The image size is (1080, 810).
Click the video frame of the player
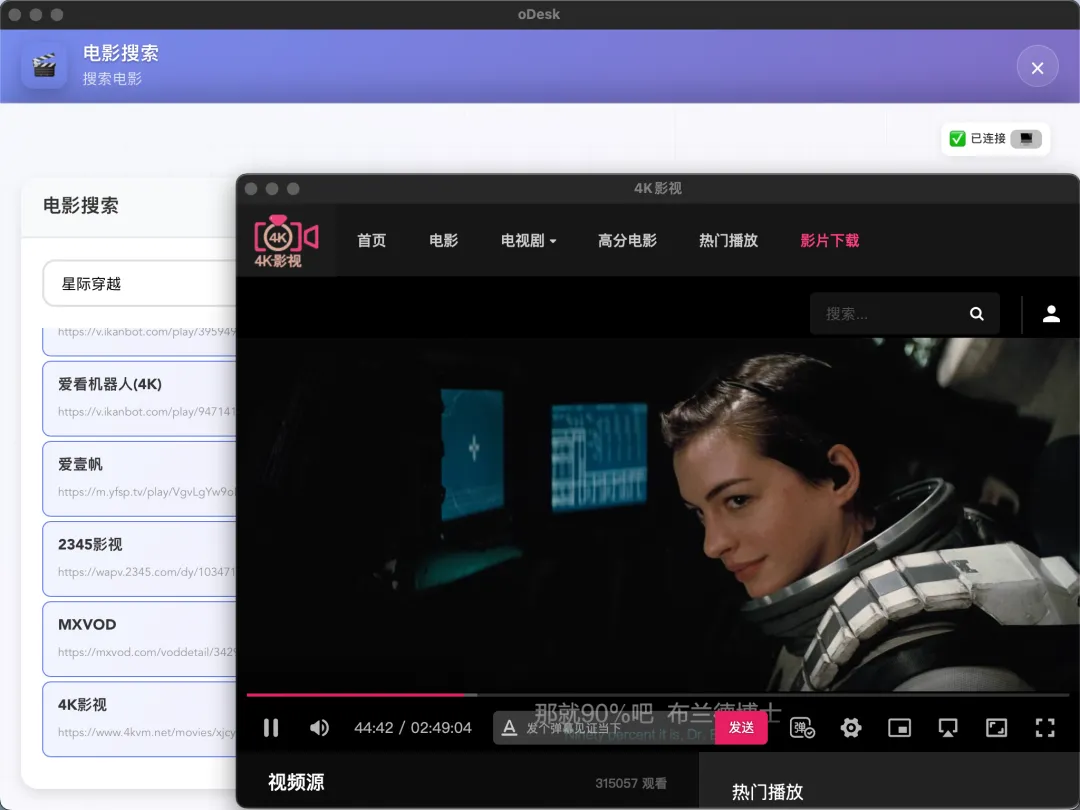point(657,515)
